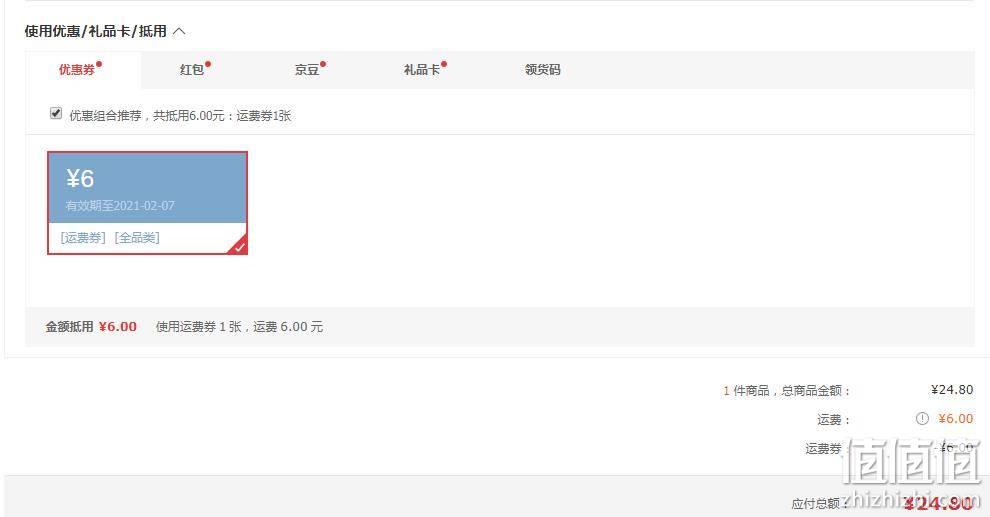This screenshot has height=517, width=990.
Task: Click the red dot on the 京豆 tab
Action: [x=323, y=64]
